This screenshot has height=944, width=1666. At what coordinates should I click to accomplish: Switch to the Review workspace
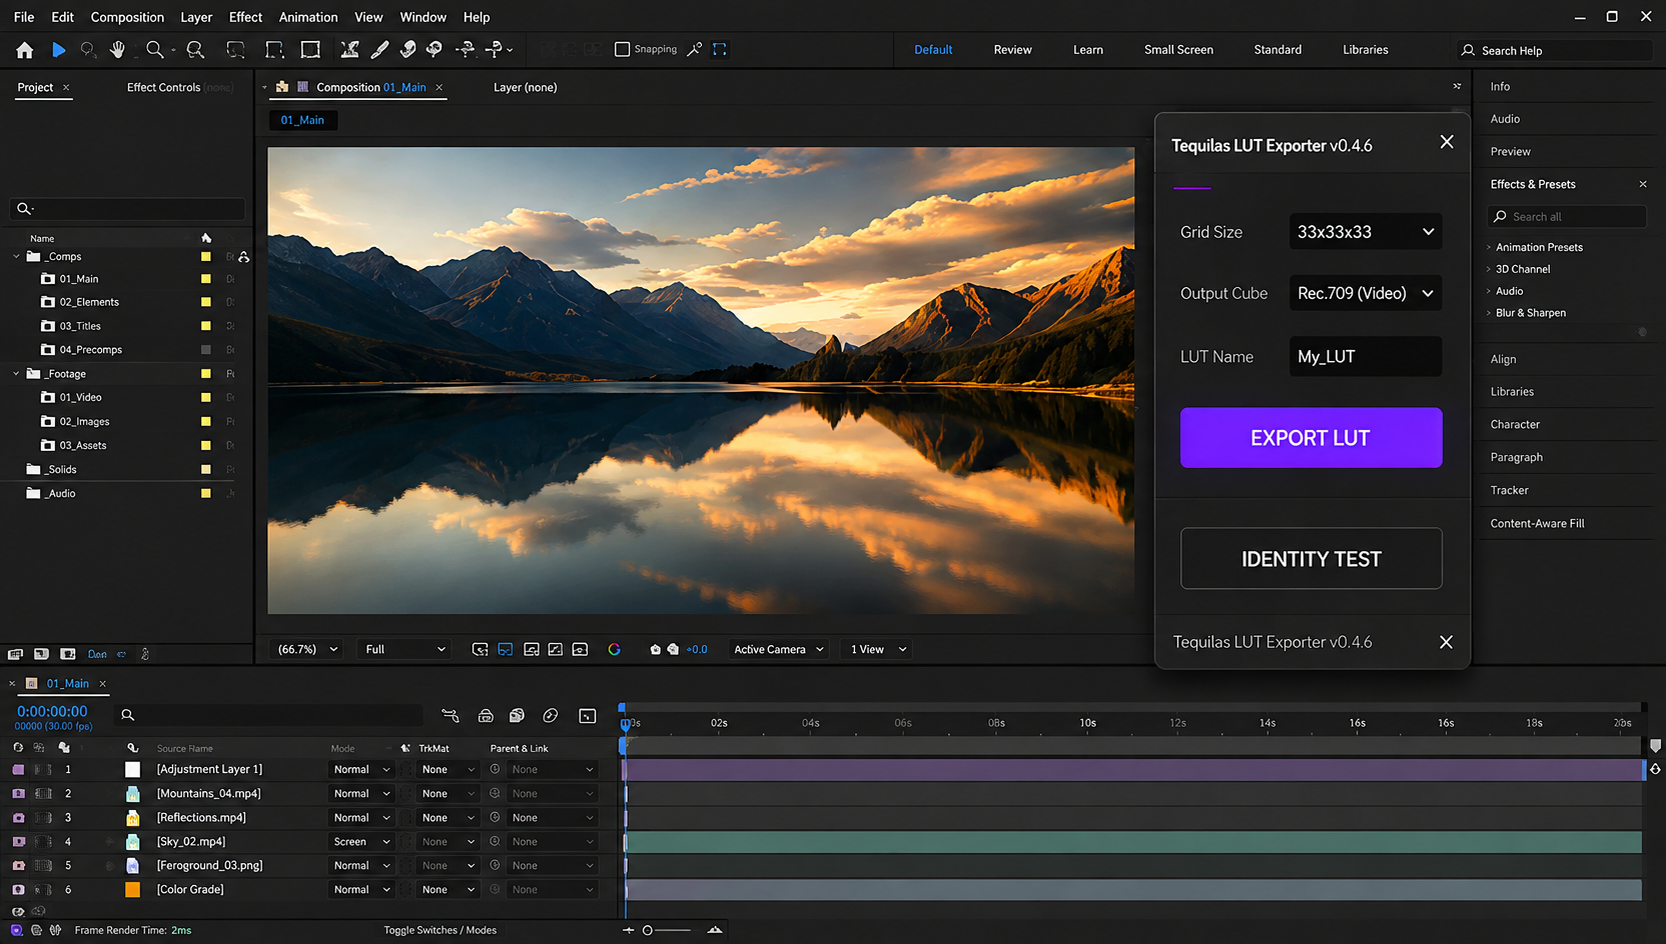[x=1012, y=50]
